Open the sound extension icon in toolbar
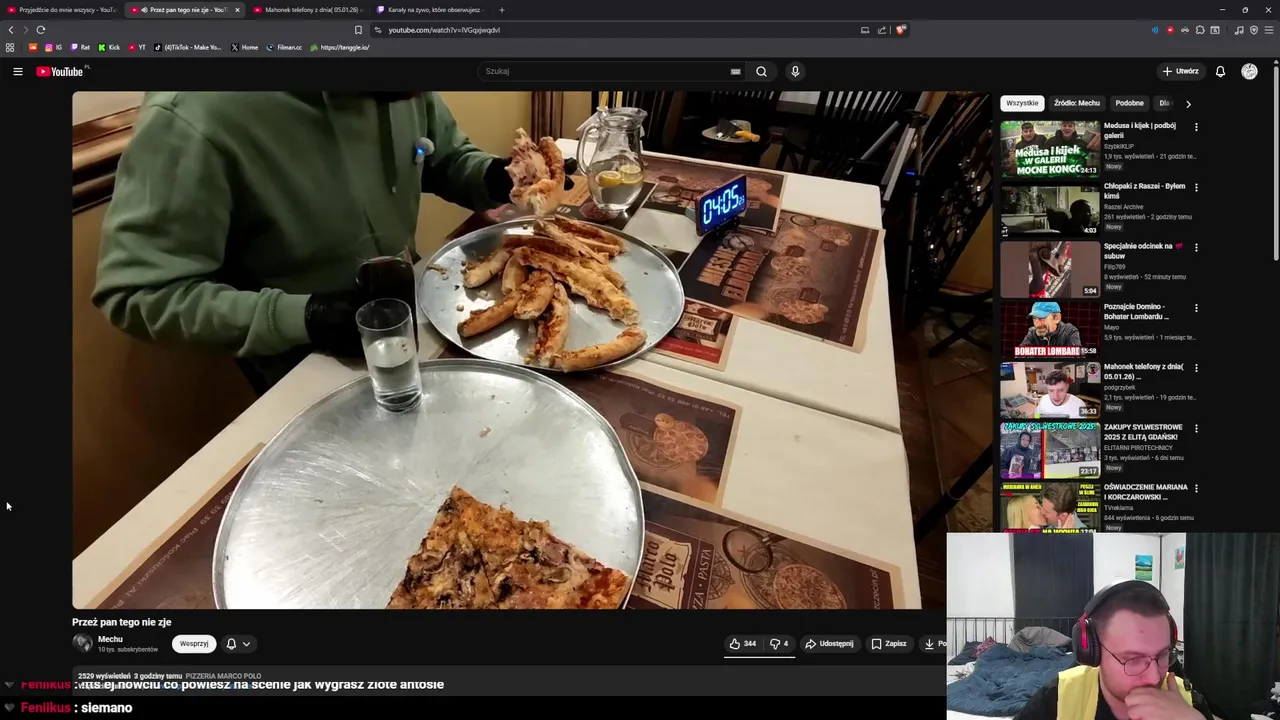The image size is (1280, 720). pyautogui.click(x=1155, y=30)
